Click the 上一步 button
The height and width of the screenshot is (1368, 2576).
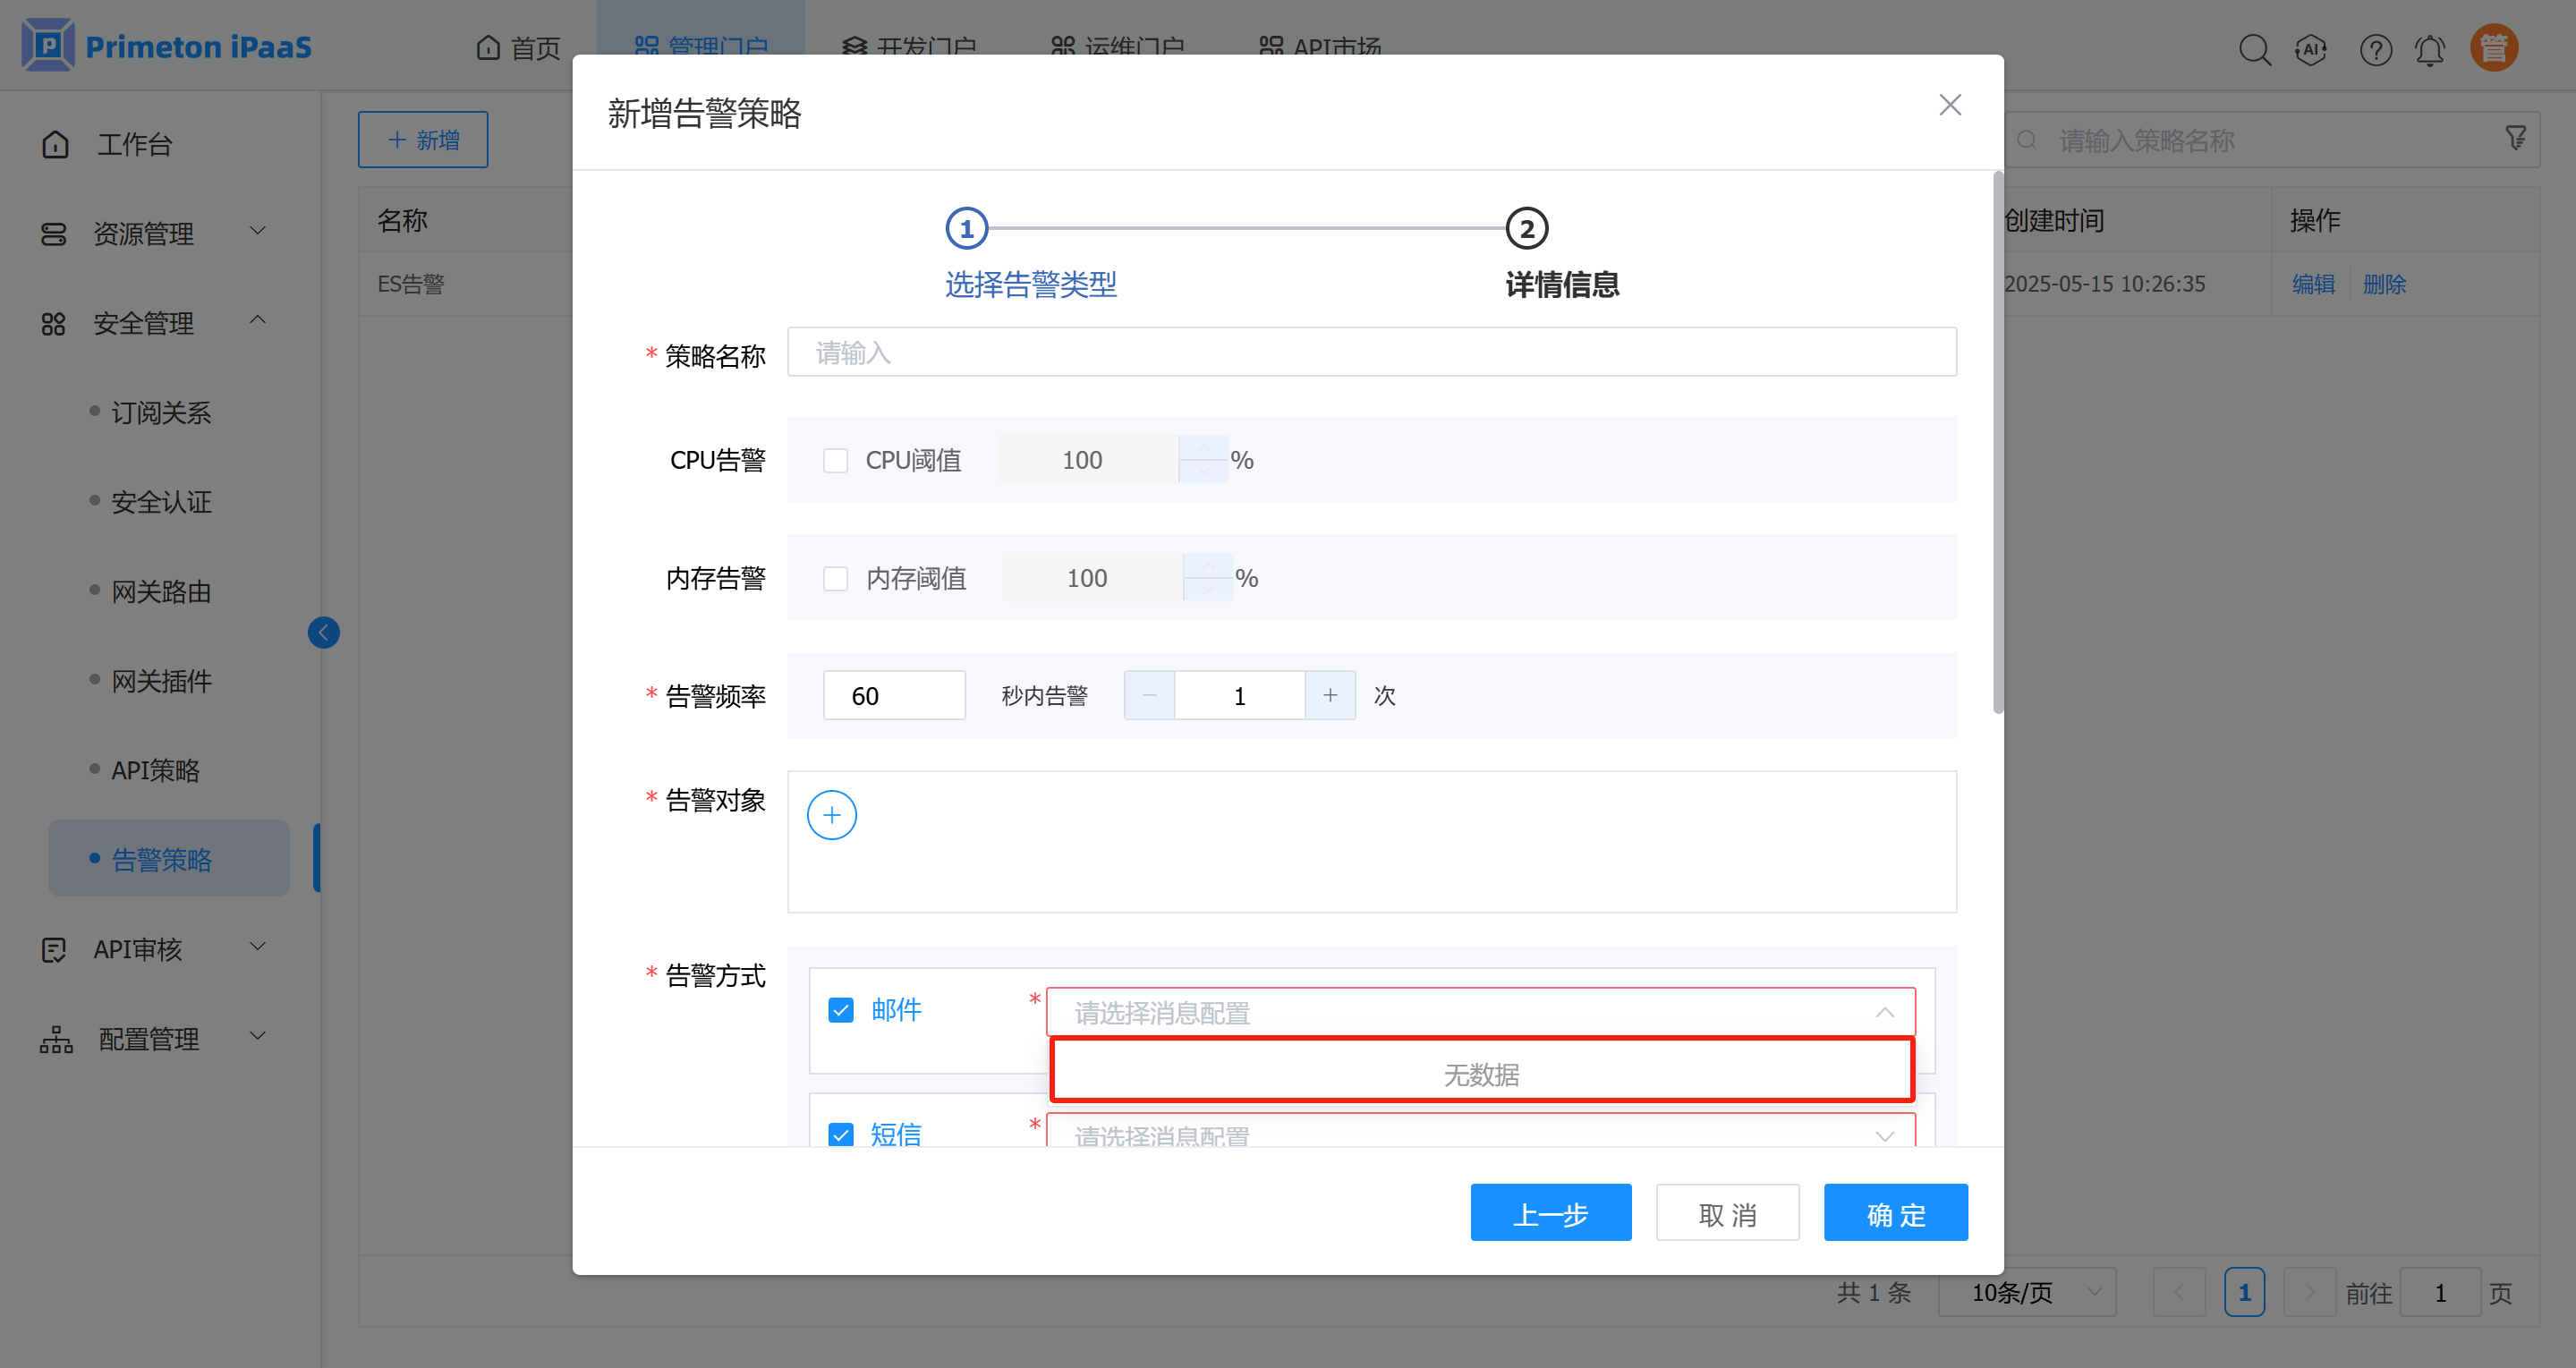coord(1550,1213)
